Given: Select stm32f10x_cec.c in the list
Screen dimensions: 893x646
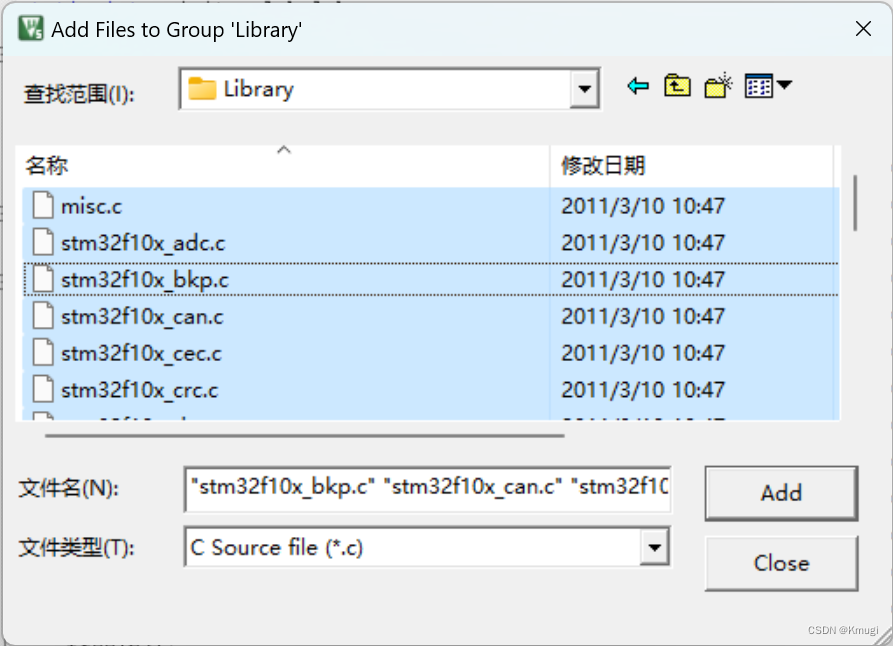Looking at the screenshot, I should click(431, 353).
